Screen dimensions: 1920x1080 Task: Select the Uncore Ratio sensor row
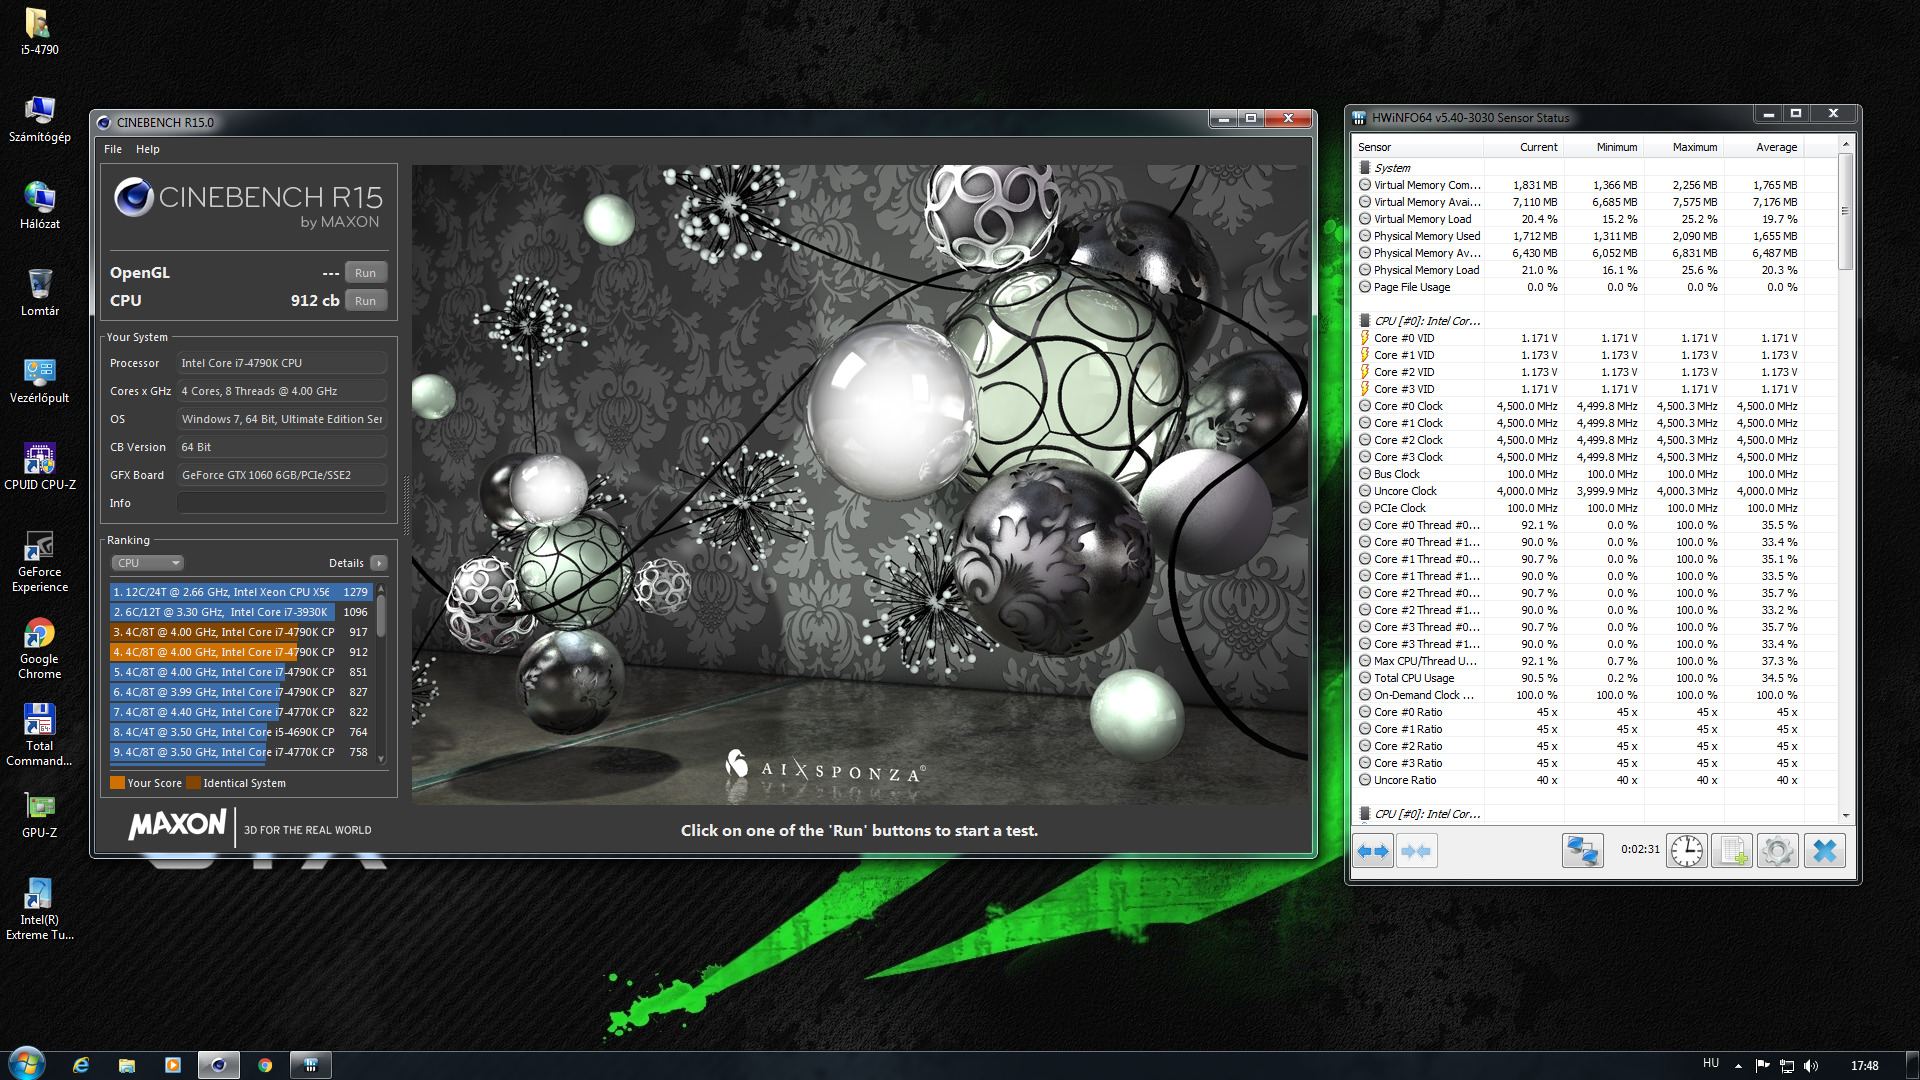click(1595, 780)
